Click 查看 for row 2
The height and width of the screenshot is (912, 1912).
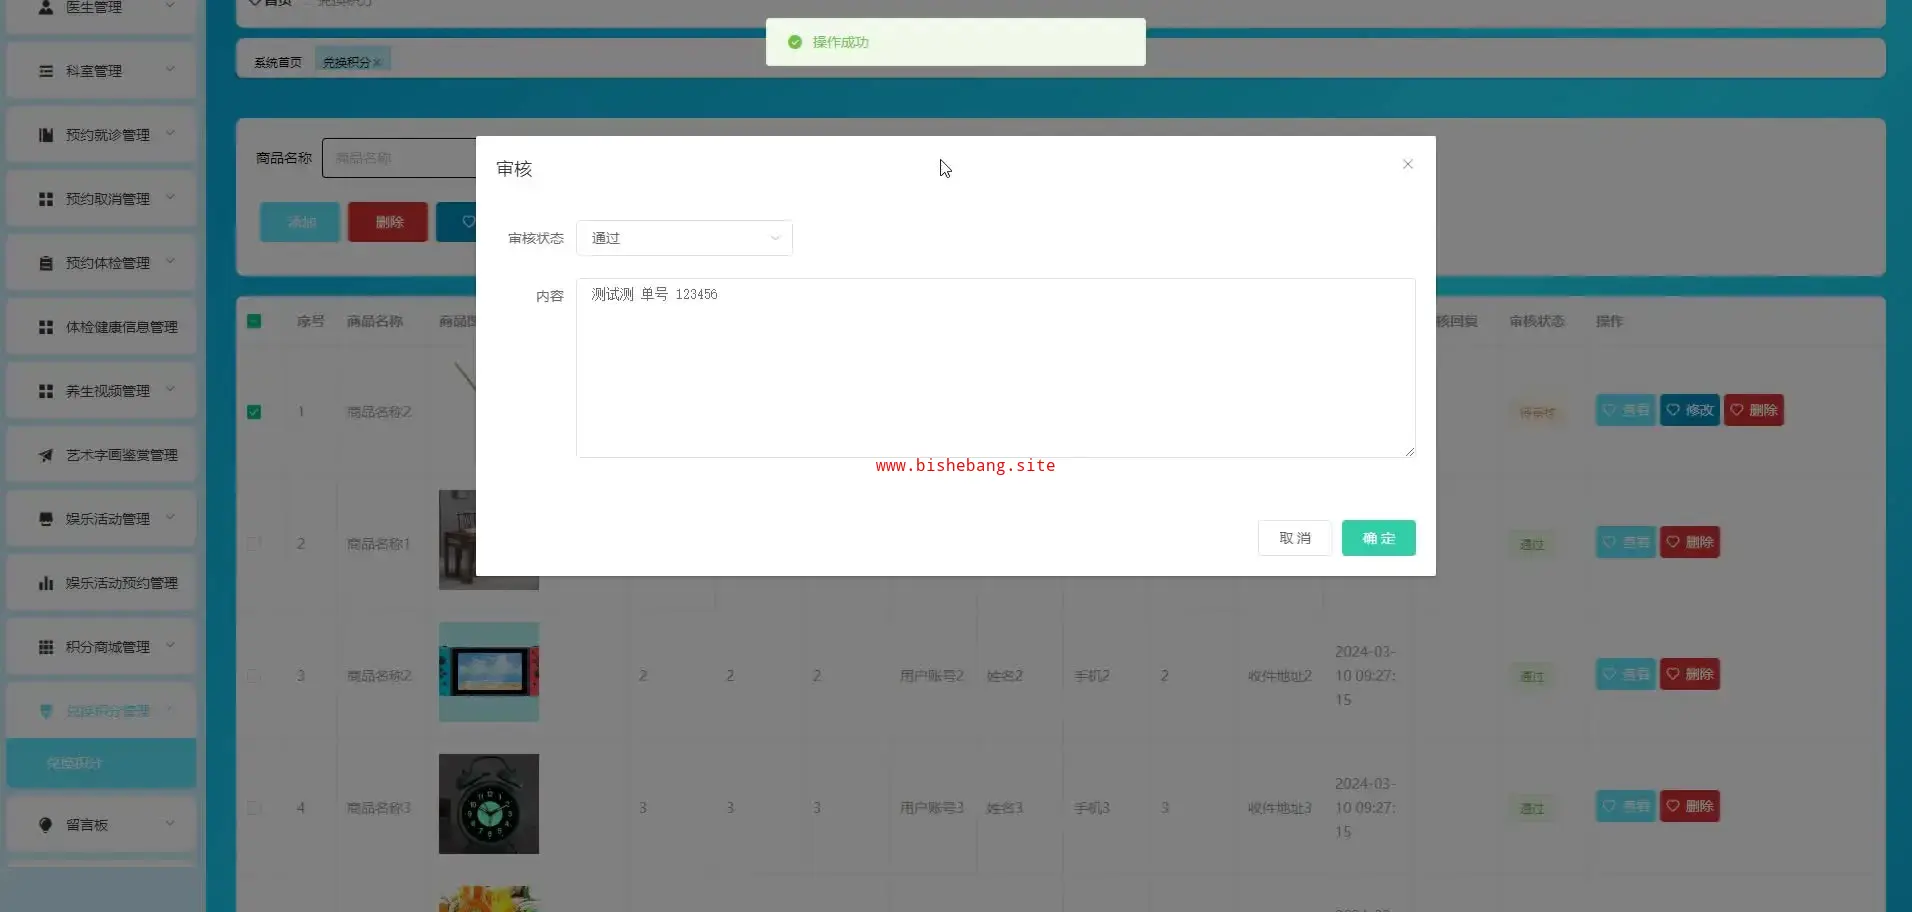1626,542
